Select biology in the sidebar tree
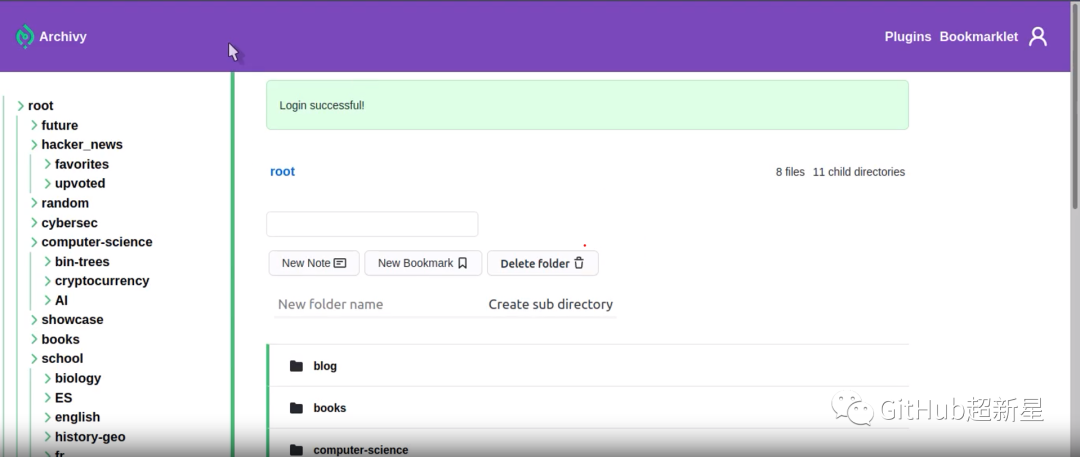Image resolution: width=1080 pixels, height=457 pixels. click(x=78, y=378)
